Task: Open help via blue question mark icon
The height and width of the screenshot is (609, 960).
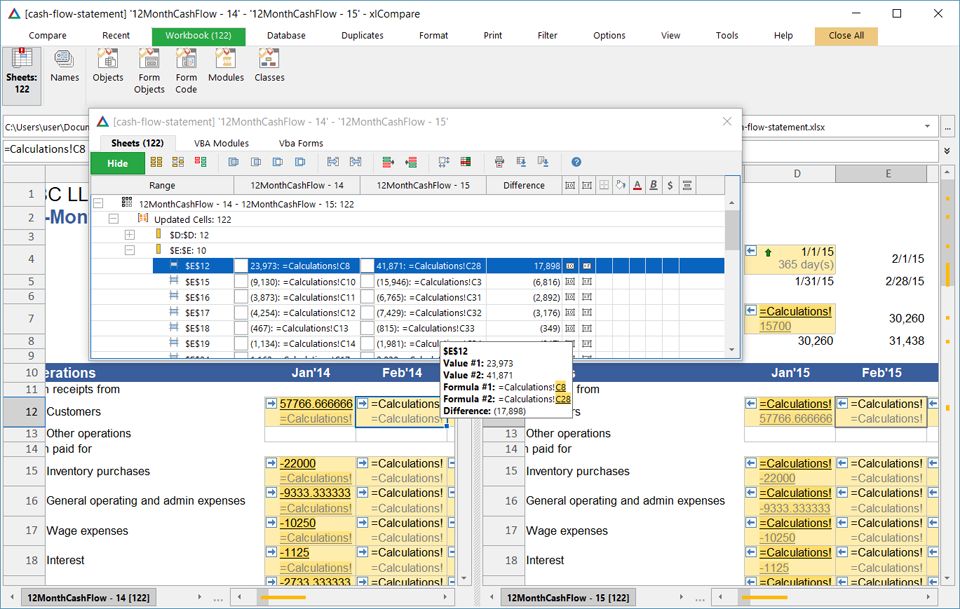Action: tap(576, 162)
